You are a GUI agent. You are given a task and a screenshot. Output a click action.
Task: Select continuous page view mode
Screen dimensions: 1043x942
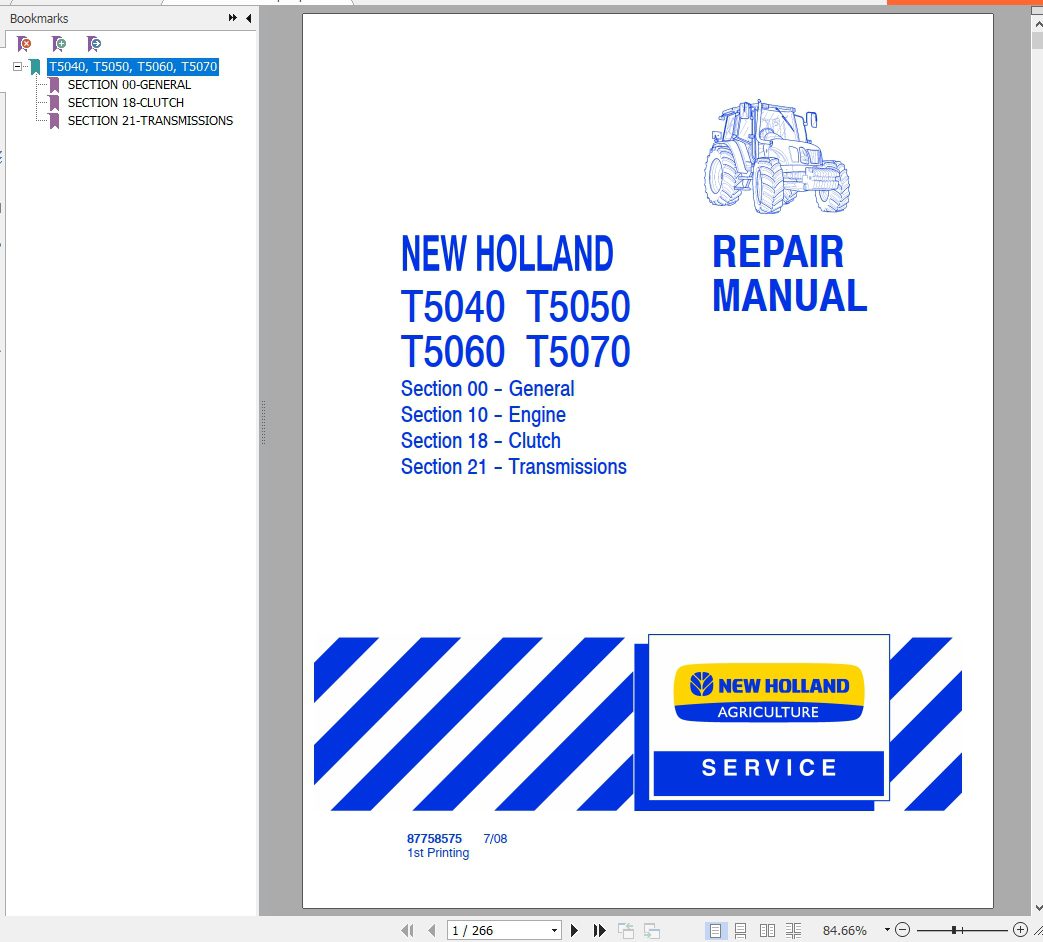click(740, 930)
